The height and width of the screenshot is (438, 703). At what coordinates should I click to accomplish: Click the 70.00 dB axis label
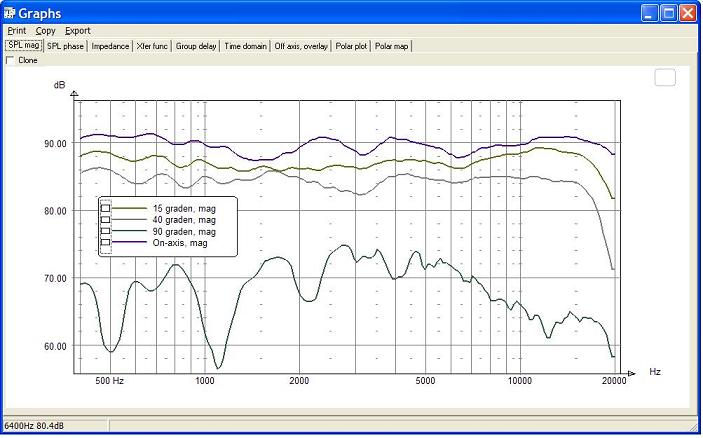[x=55, y=278]
